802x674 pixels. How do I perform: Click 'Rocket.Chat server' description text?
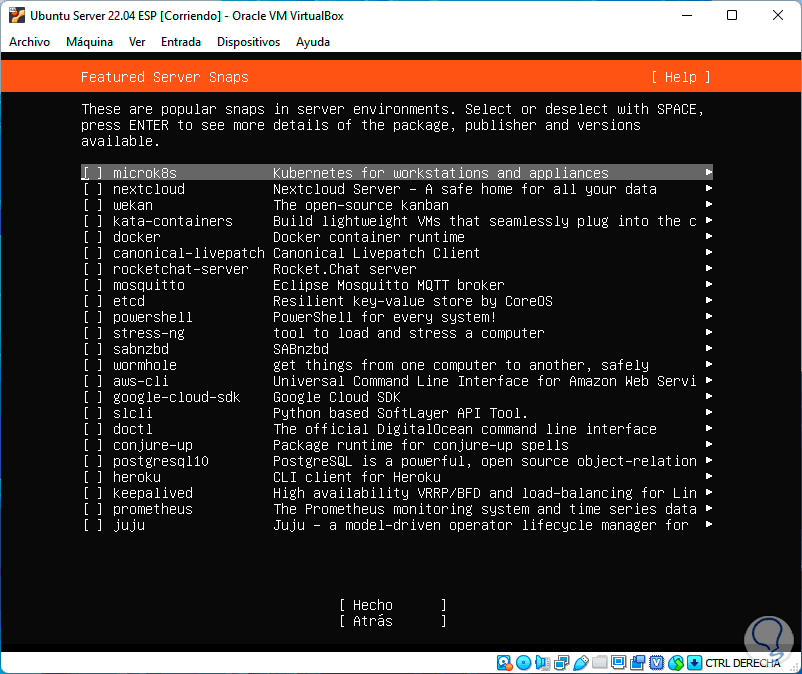[x=345, y=269]
